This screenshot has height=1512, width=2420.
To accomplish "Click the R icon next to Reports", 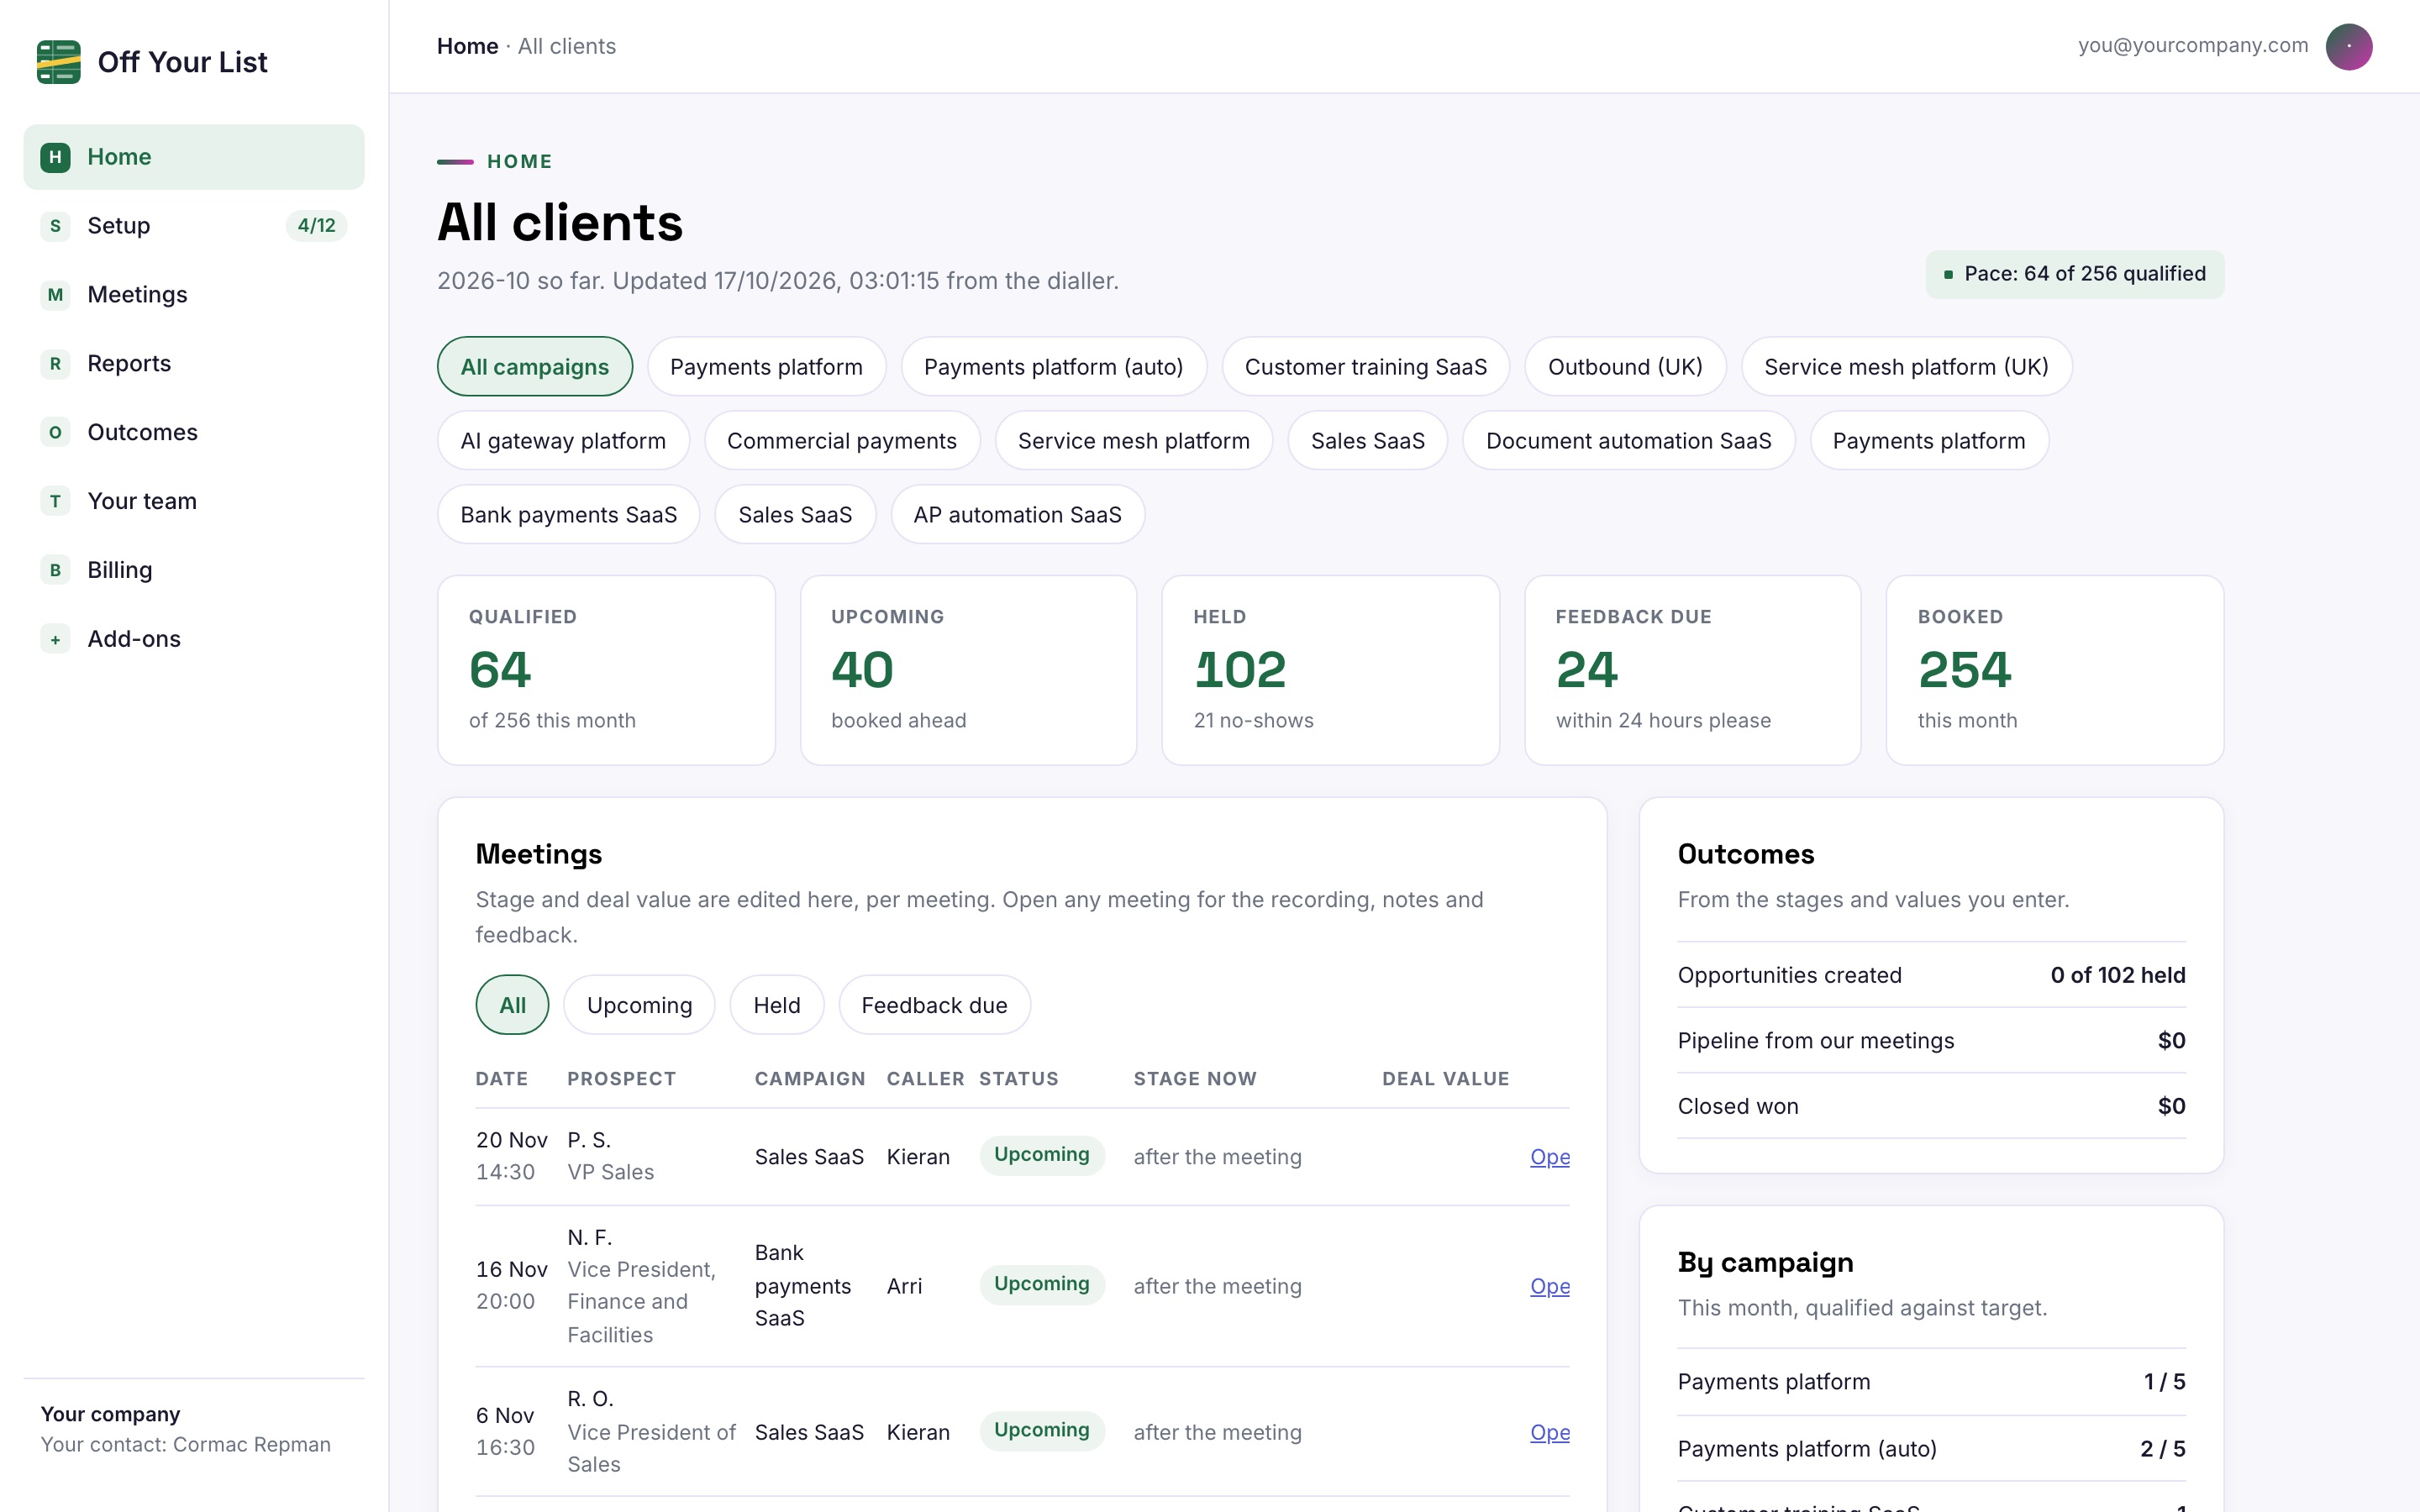I will [55, 364].
